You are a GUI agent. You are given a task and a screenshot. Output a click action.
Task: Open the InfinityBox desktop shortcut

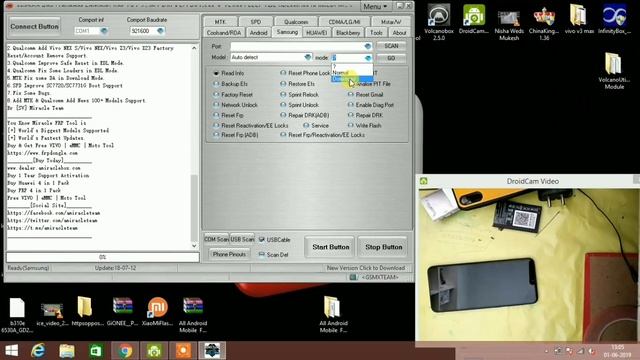[x=614, y=18]
